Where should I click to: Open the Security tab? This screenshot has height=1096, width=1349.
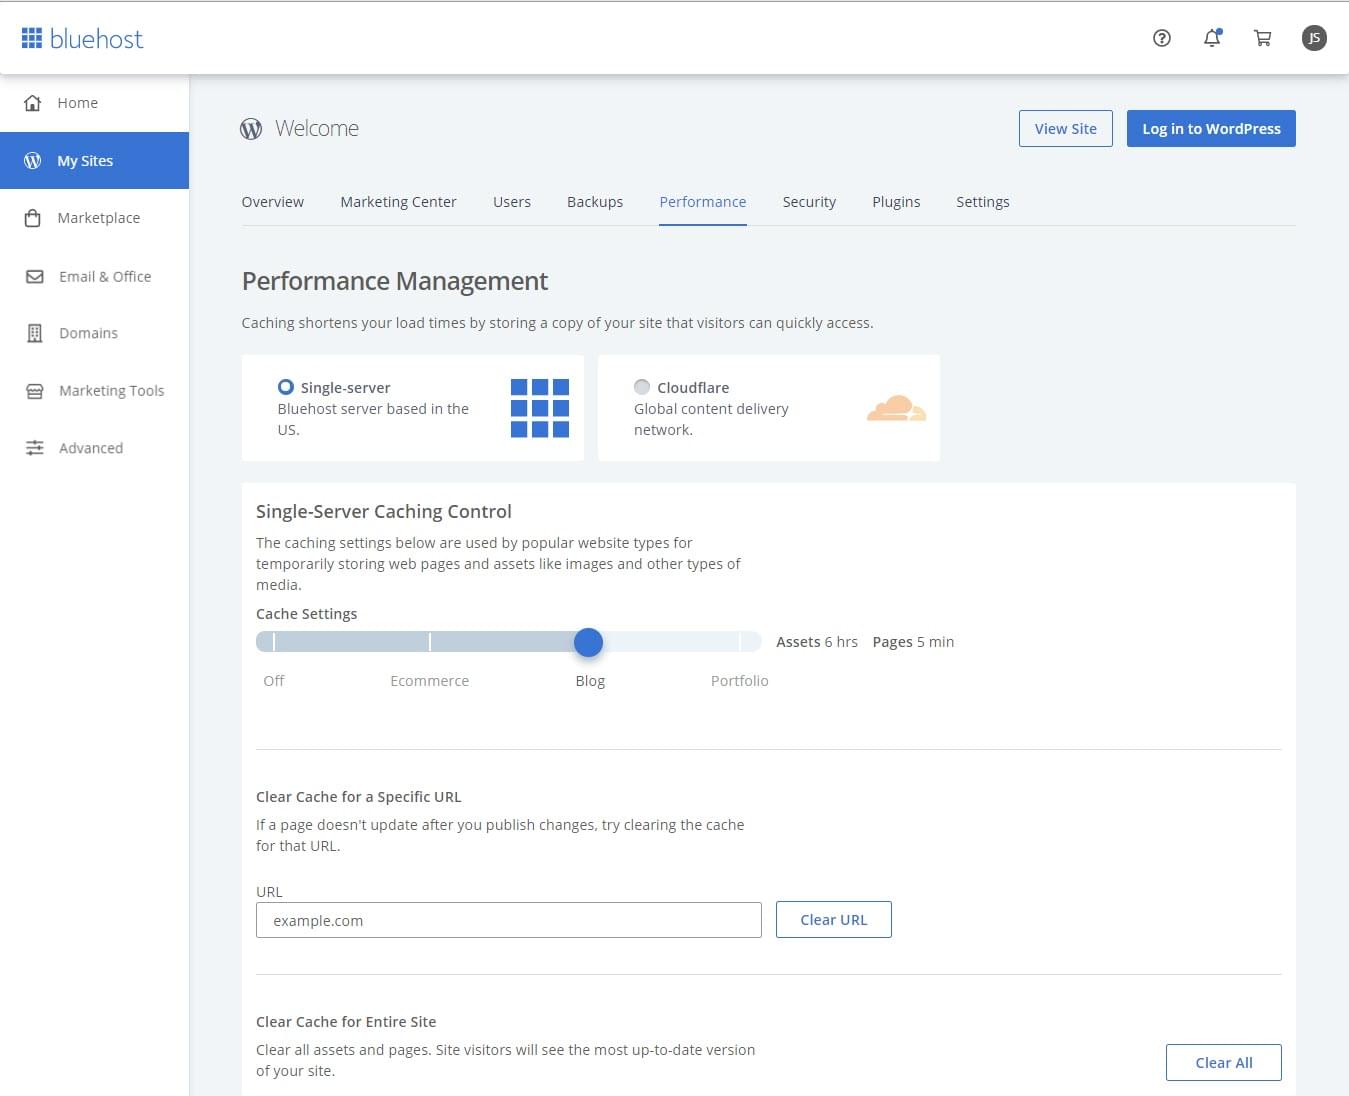(x=809, y=202)
